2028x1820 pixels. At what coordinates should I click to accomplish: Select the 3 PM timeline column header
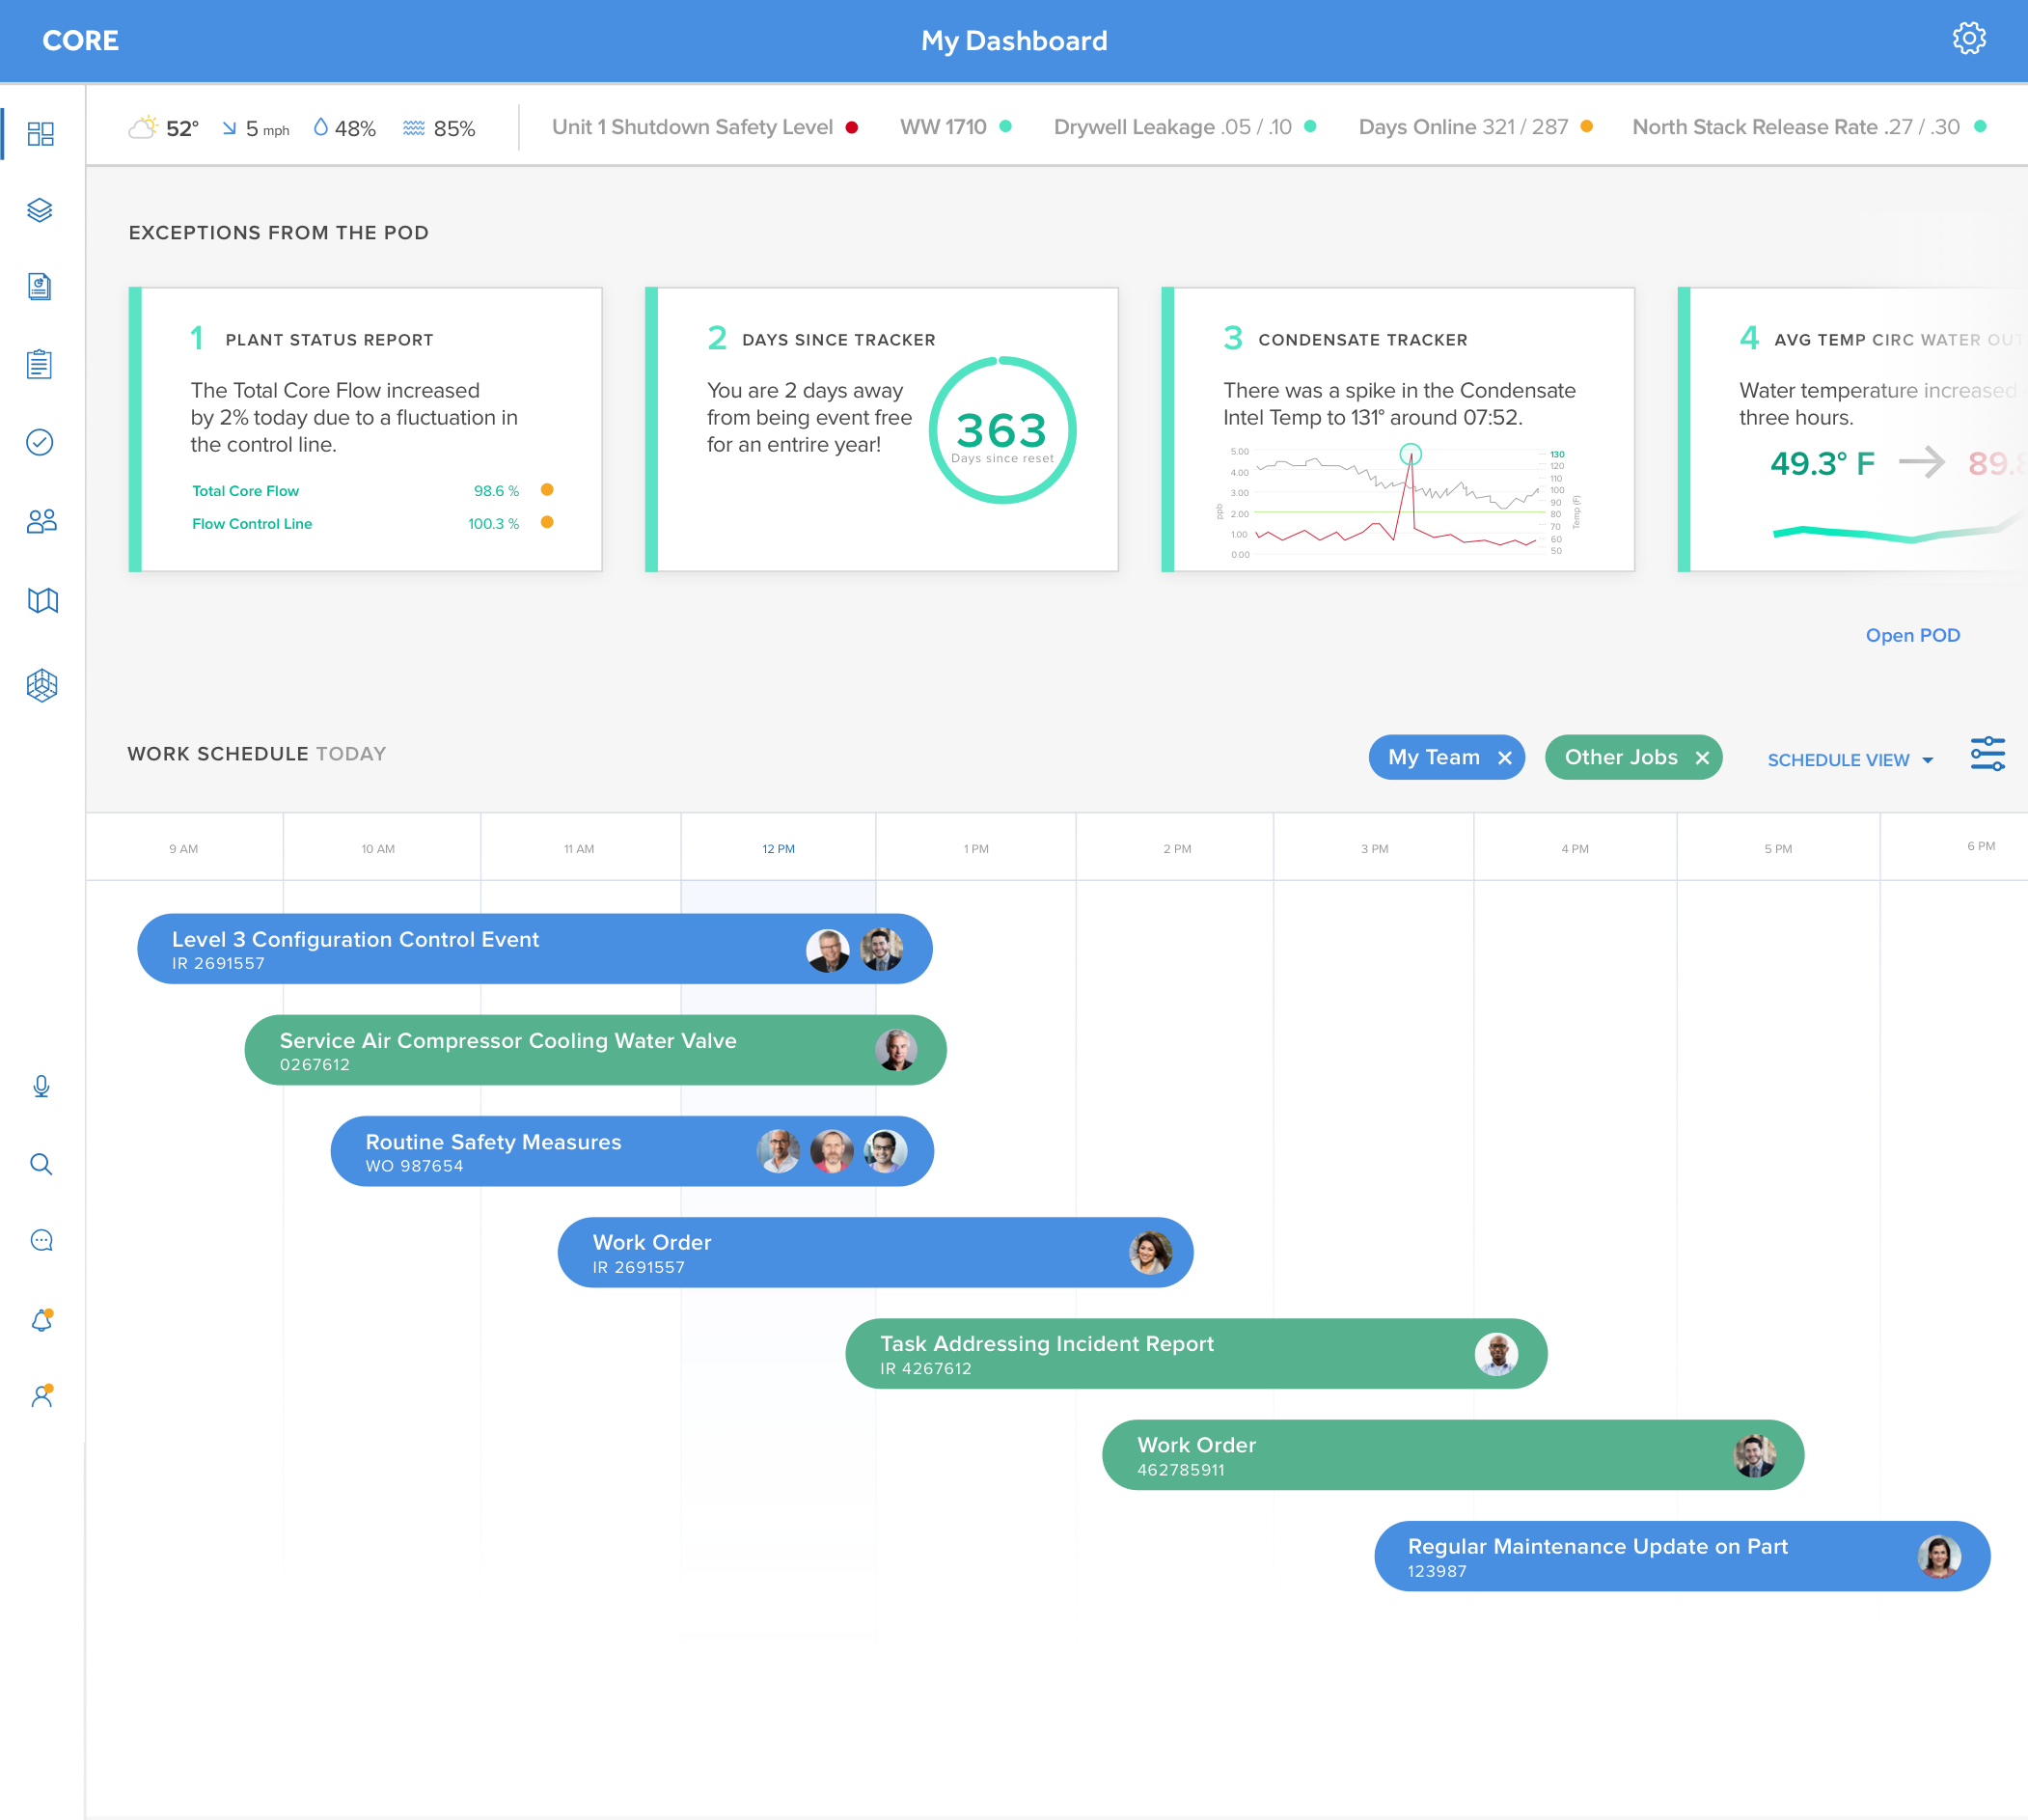(1374, 848)
